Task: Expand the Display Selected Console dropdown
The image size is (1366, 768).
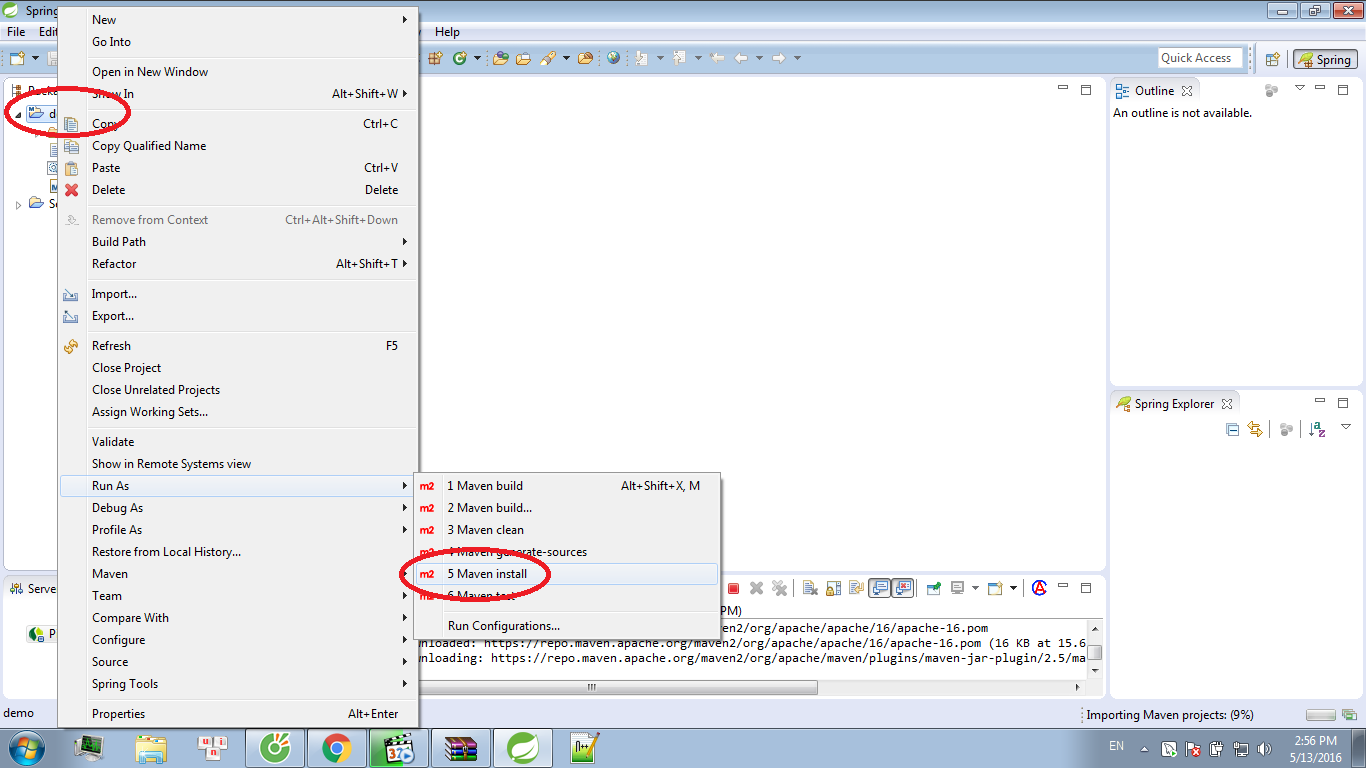Action: pyautogui.click(x=975, y=588)
